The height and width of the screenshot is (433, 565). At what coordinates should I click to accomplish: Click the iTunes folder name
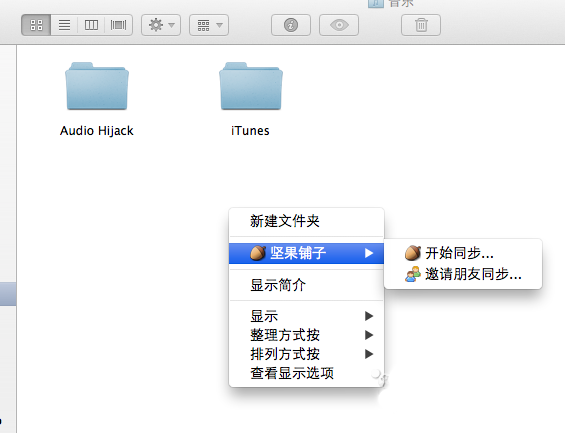[x=250, y=130]
